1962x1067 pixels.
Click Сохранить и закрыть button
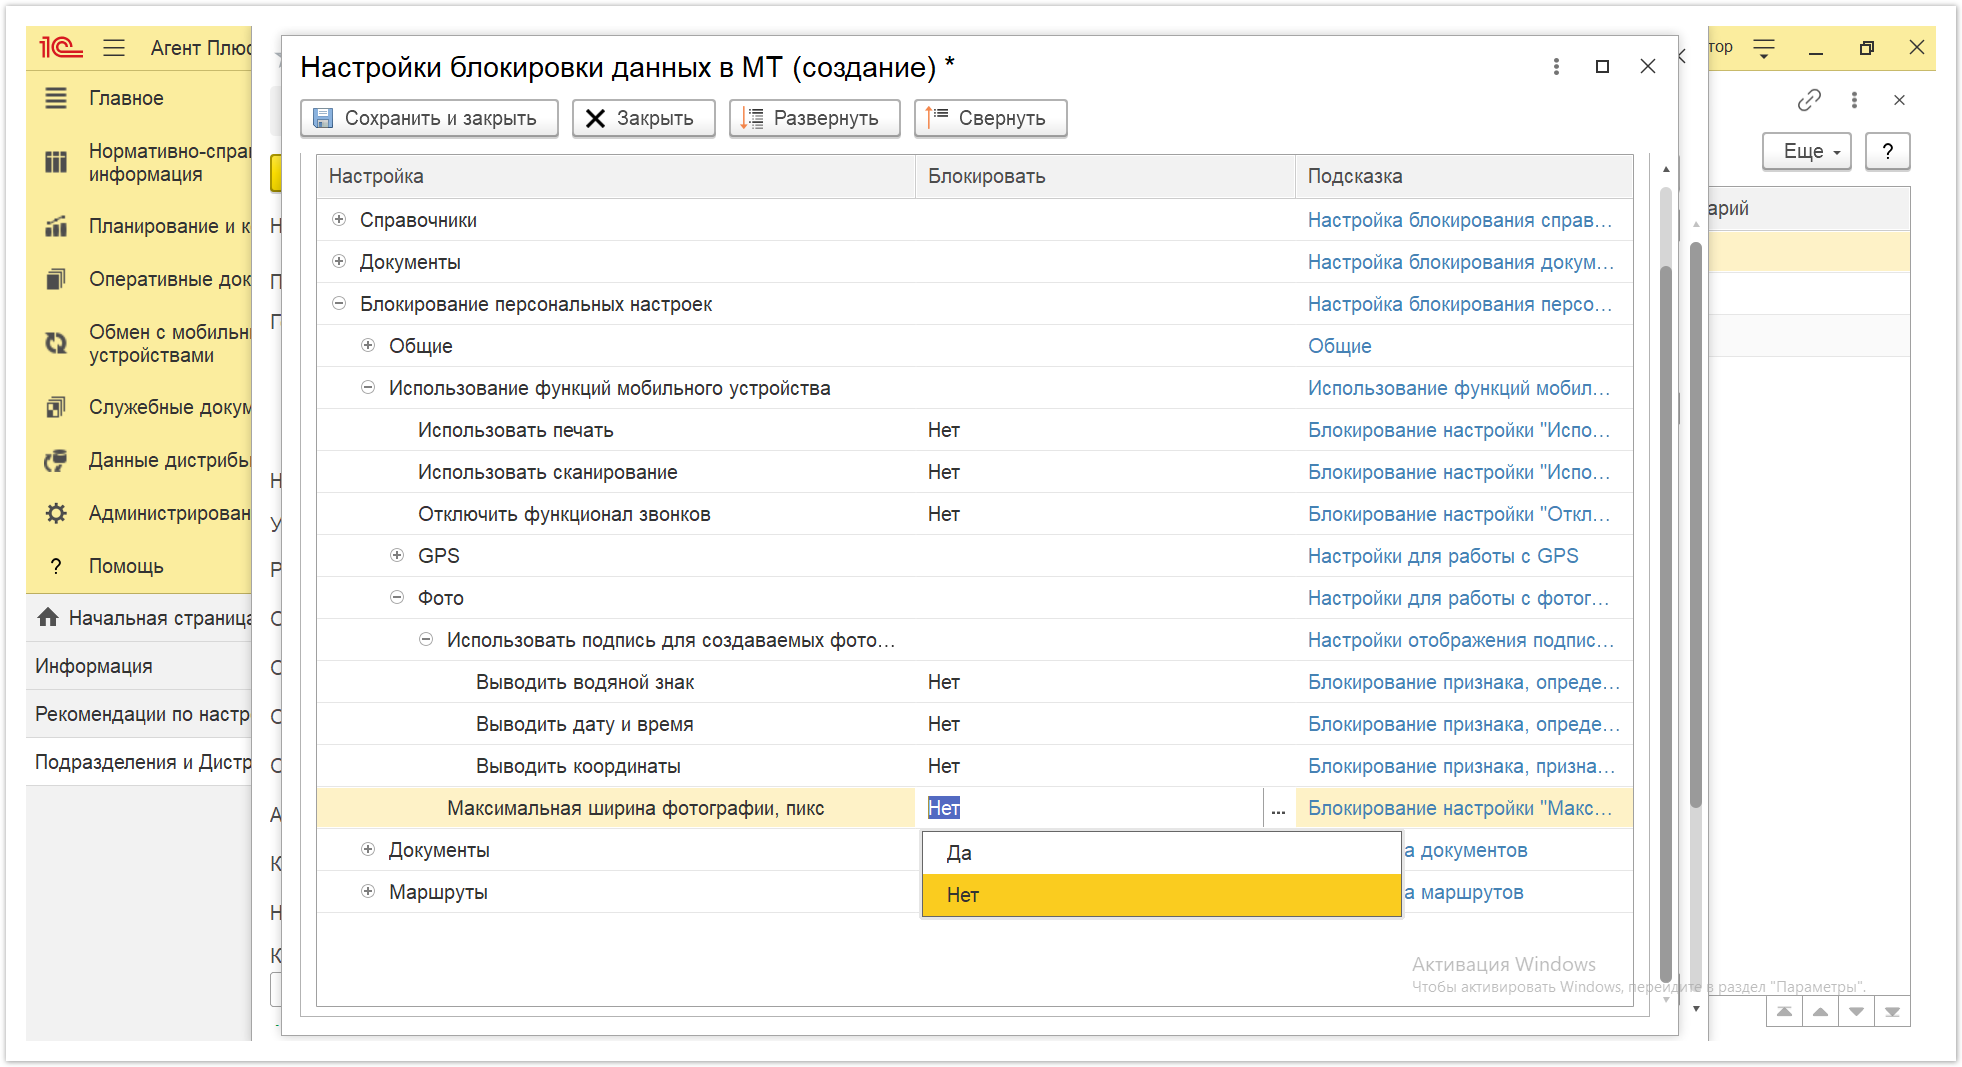coord(429,118)
